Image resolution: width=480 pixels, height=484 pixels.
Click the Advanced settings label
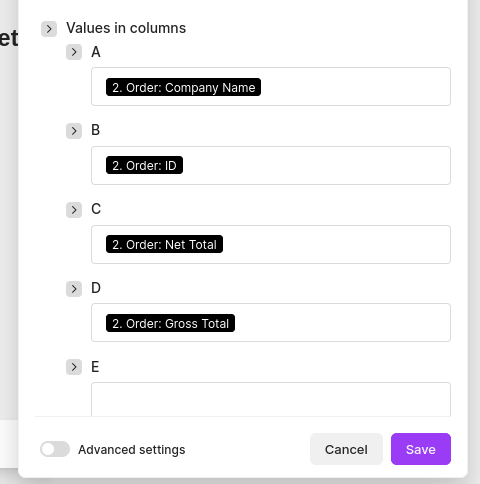[x=132, y=450]
